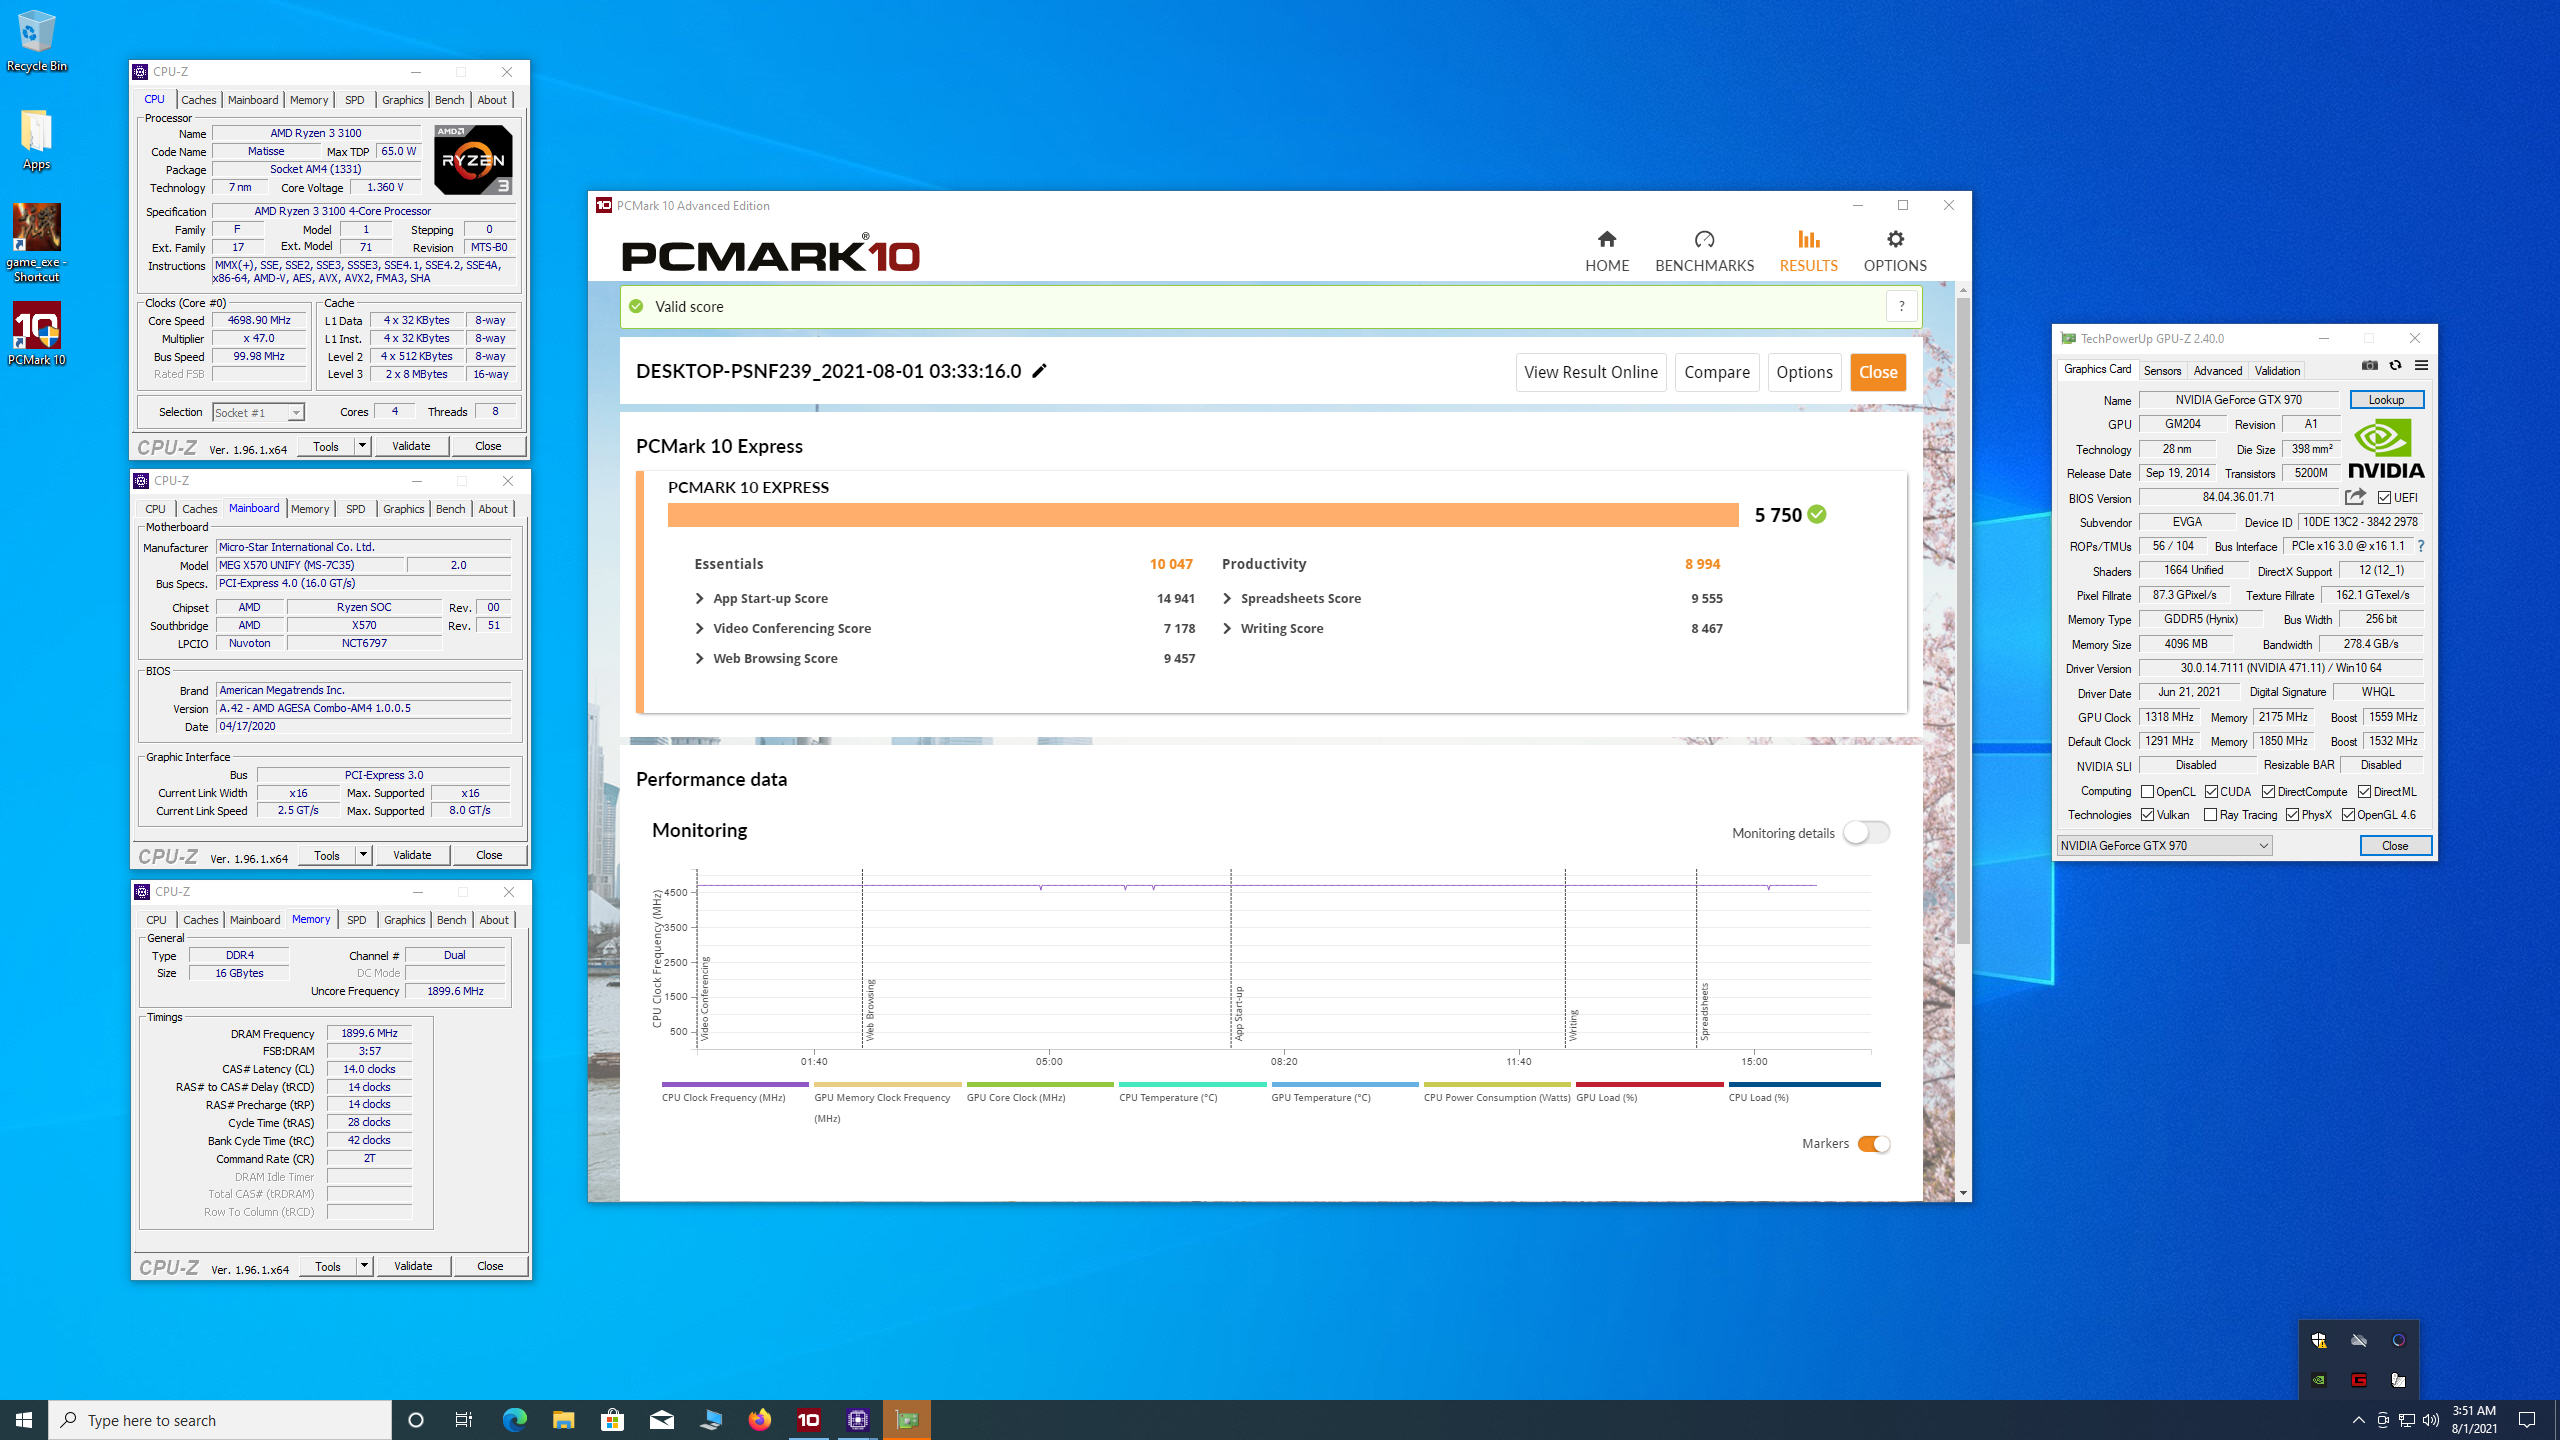Open the Socket #1 selection dropdown
This screenshot has height=1440, width=2560.
[x=258, y=412]
